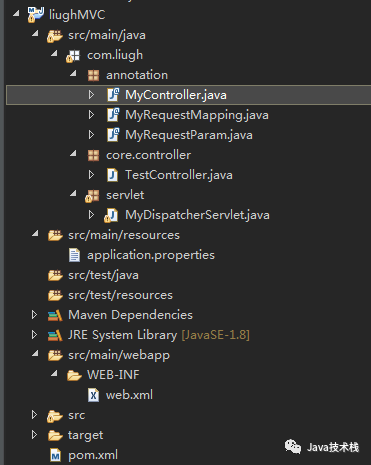Collapse the src/main/webapp folder

(x=35, y=353)
